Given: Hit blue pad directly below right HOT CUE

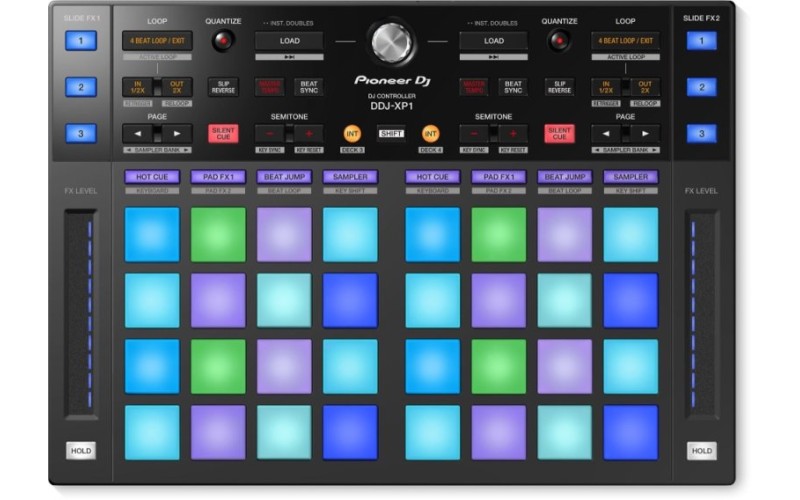Looking at the screenshot, I should click(432, 235).
